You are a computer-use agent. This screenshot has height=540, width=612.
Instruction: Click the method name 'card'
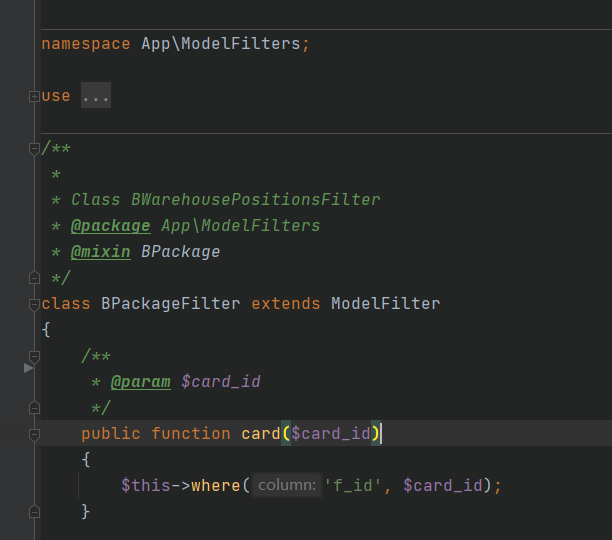(261, 433)
